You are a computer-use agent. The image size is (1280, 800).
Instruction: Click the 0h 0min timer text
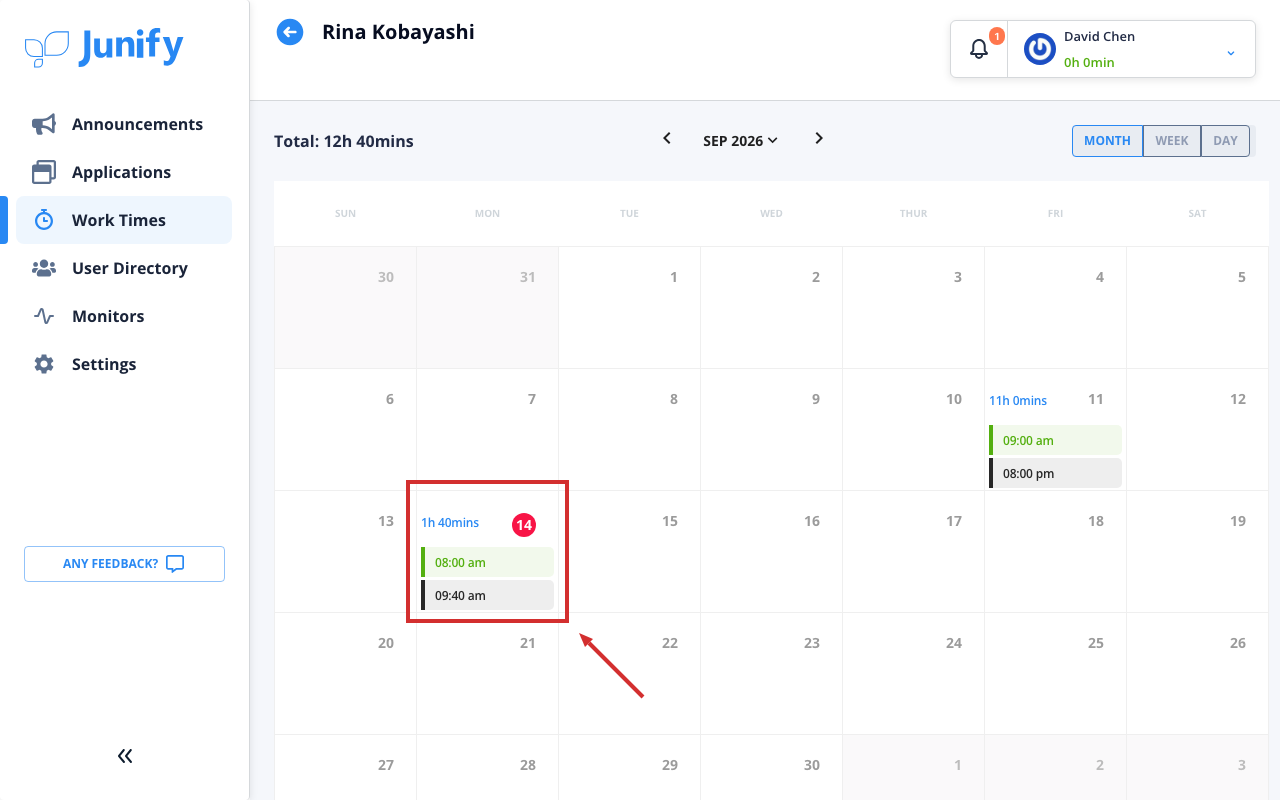[x=1089, y=62]
